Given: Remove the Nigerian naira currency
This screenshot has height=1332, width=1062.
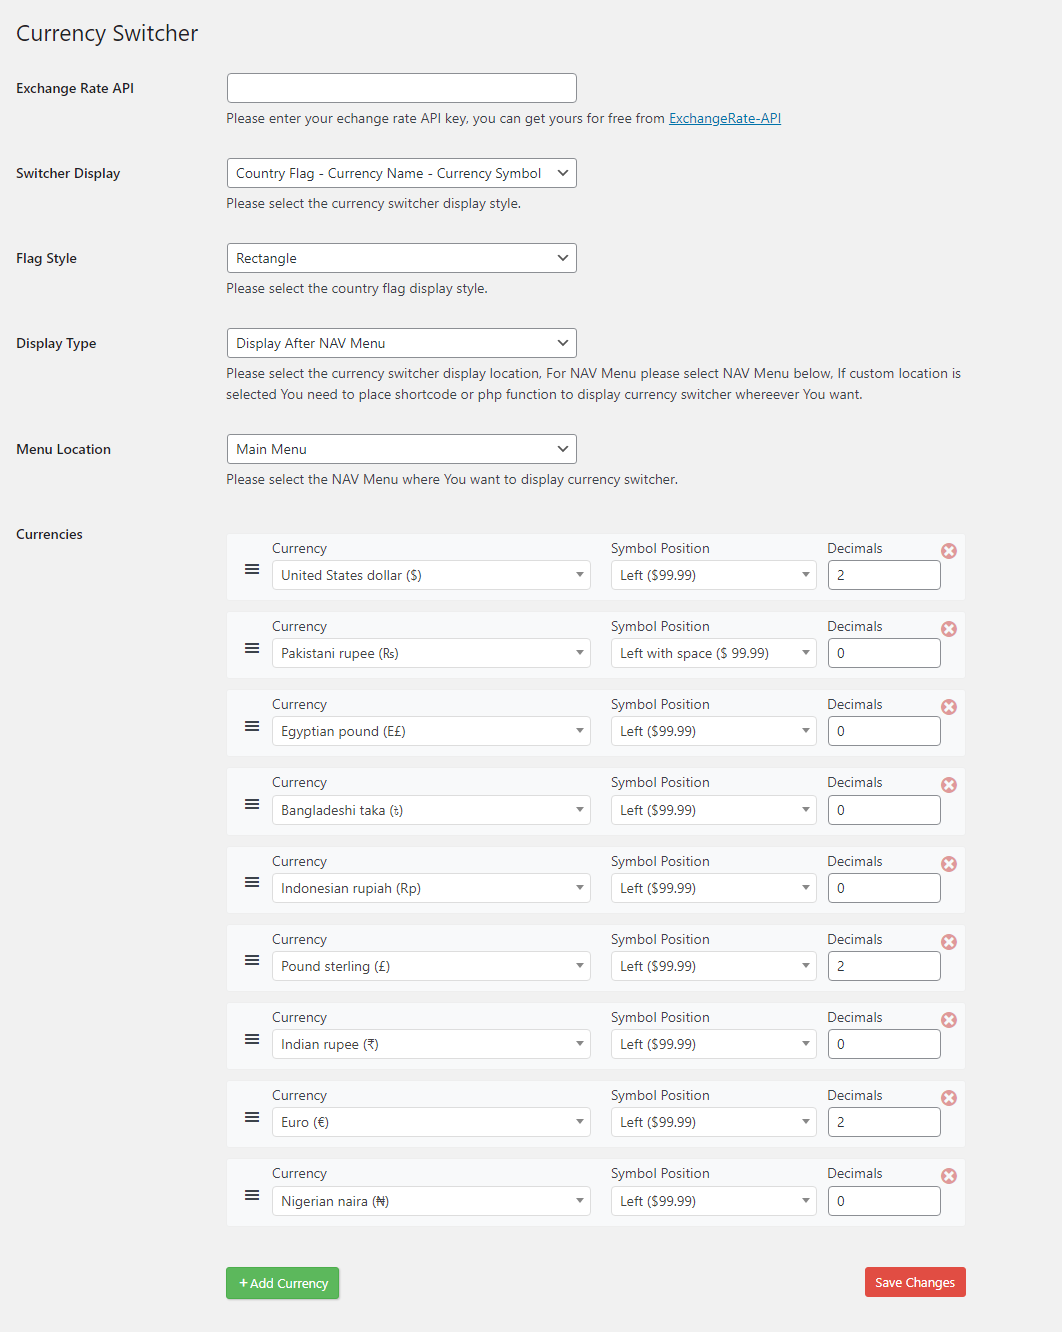Looking at the screenshot, I should (x=948, y=1175).
